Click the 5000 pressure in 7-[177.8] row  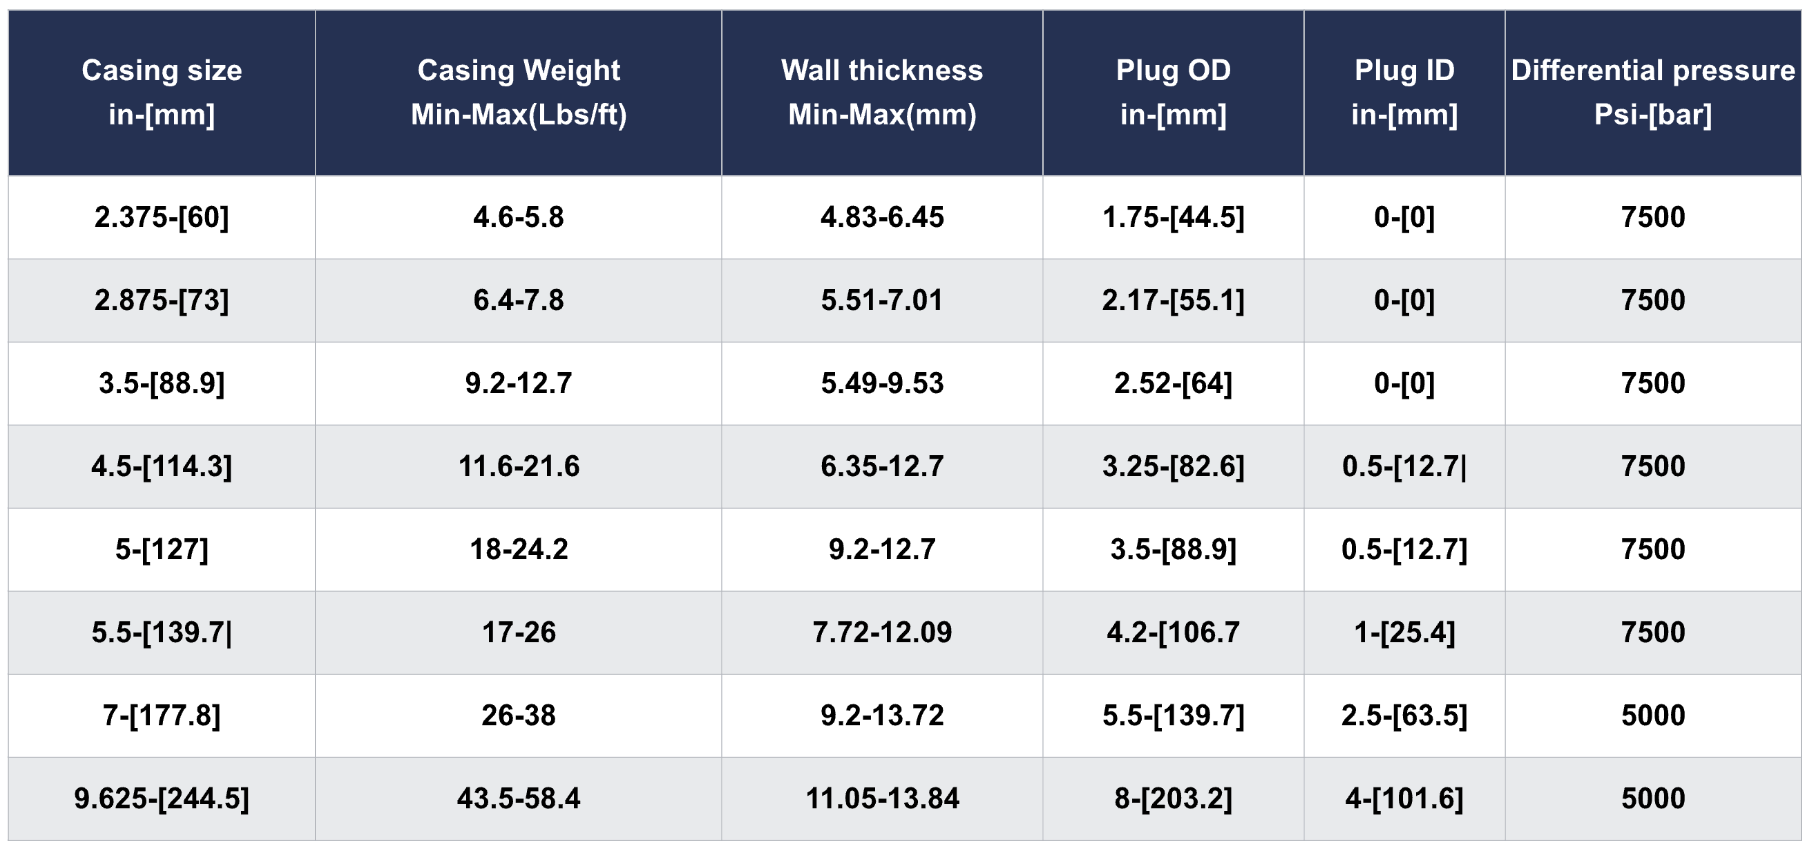pos(1653,715)
